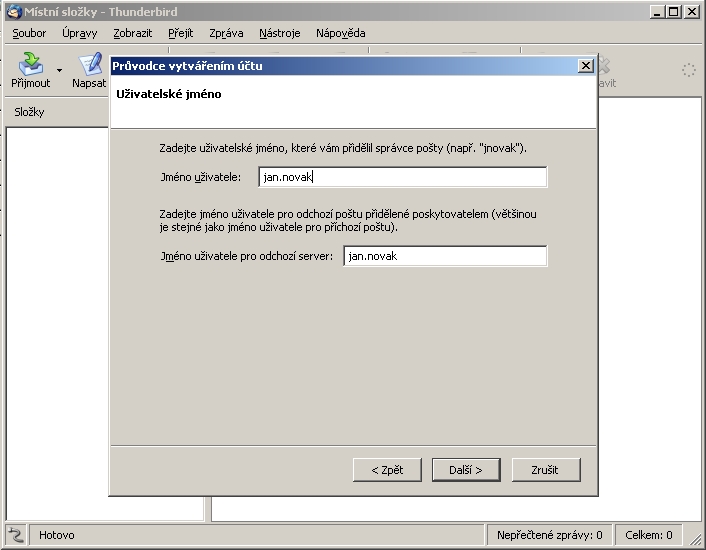
Task: Open the Úpravy menu
Action: [79, 33]
